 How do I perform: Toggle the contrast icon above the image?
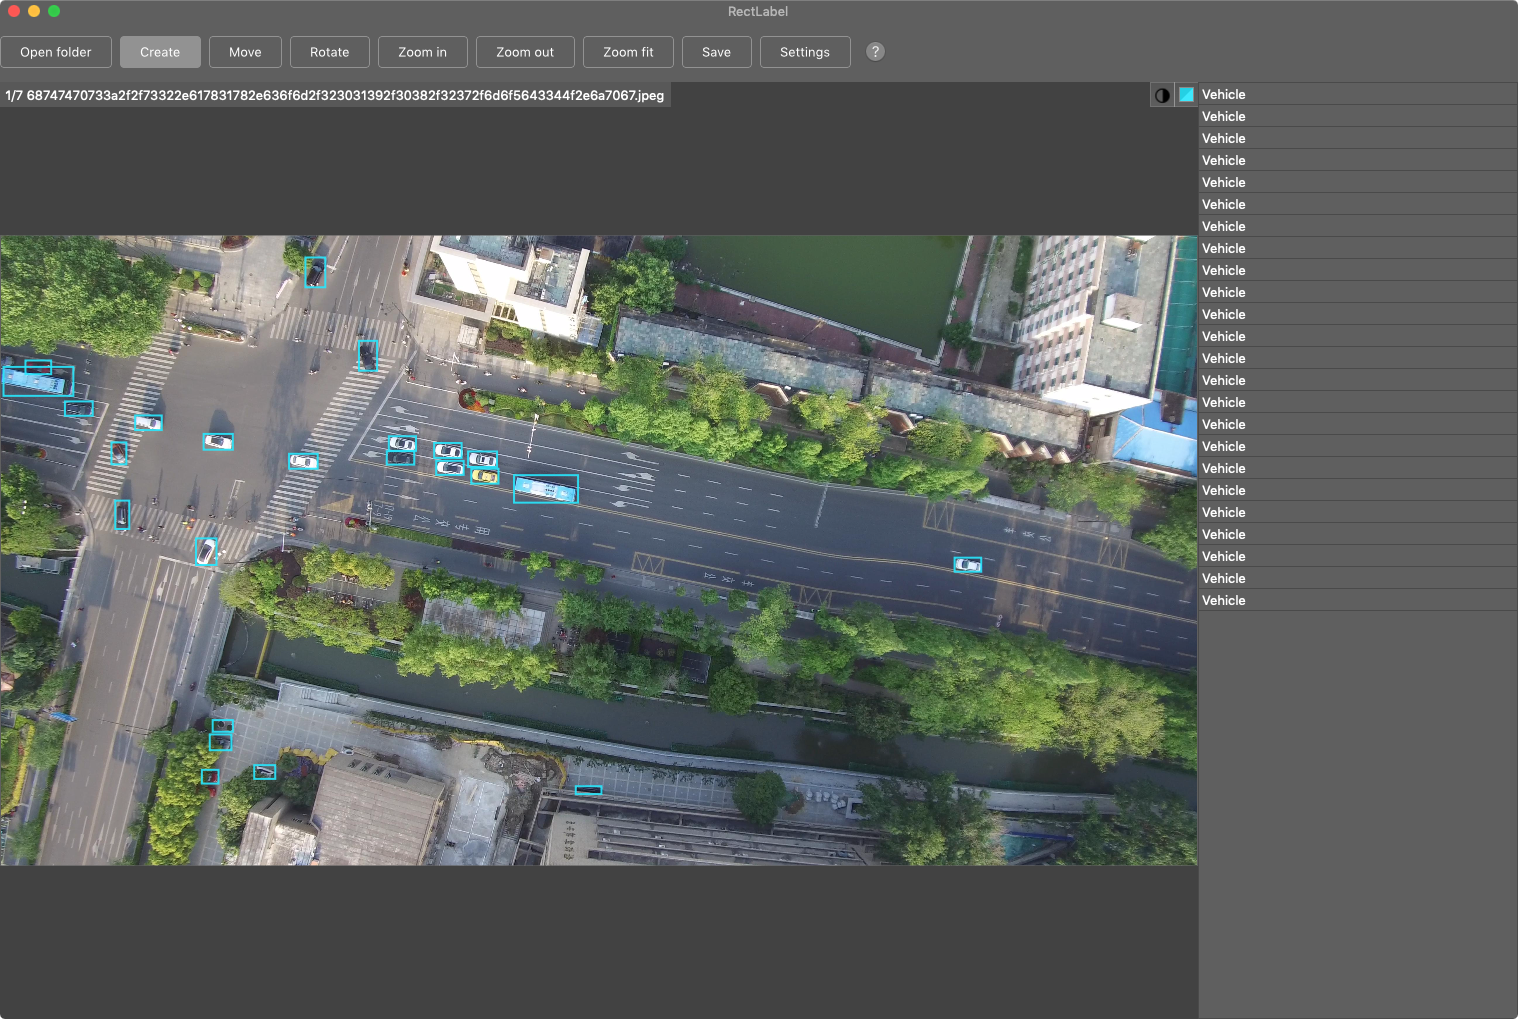click(x=1162, y=94)
